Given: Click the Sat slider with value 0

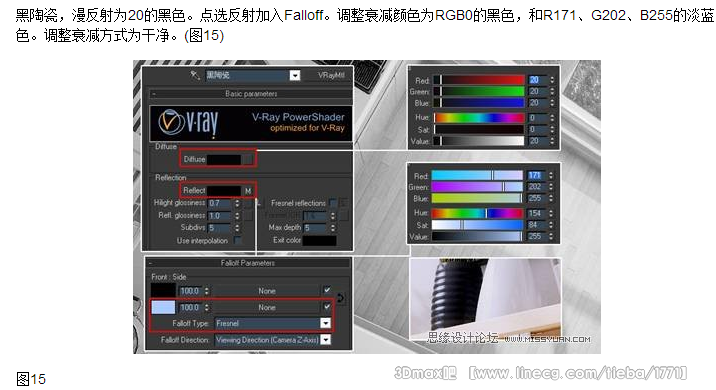Looking at the screenshot, I should click(x=479, y=129).
